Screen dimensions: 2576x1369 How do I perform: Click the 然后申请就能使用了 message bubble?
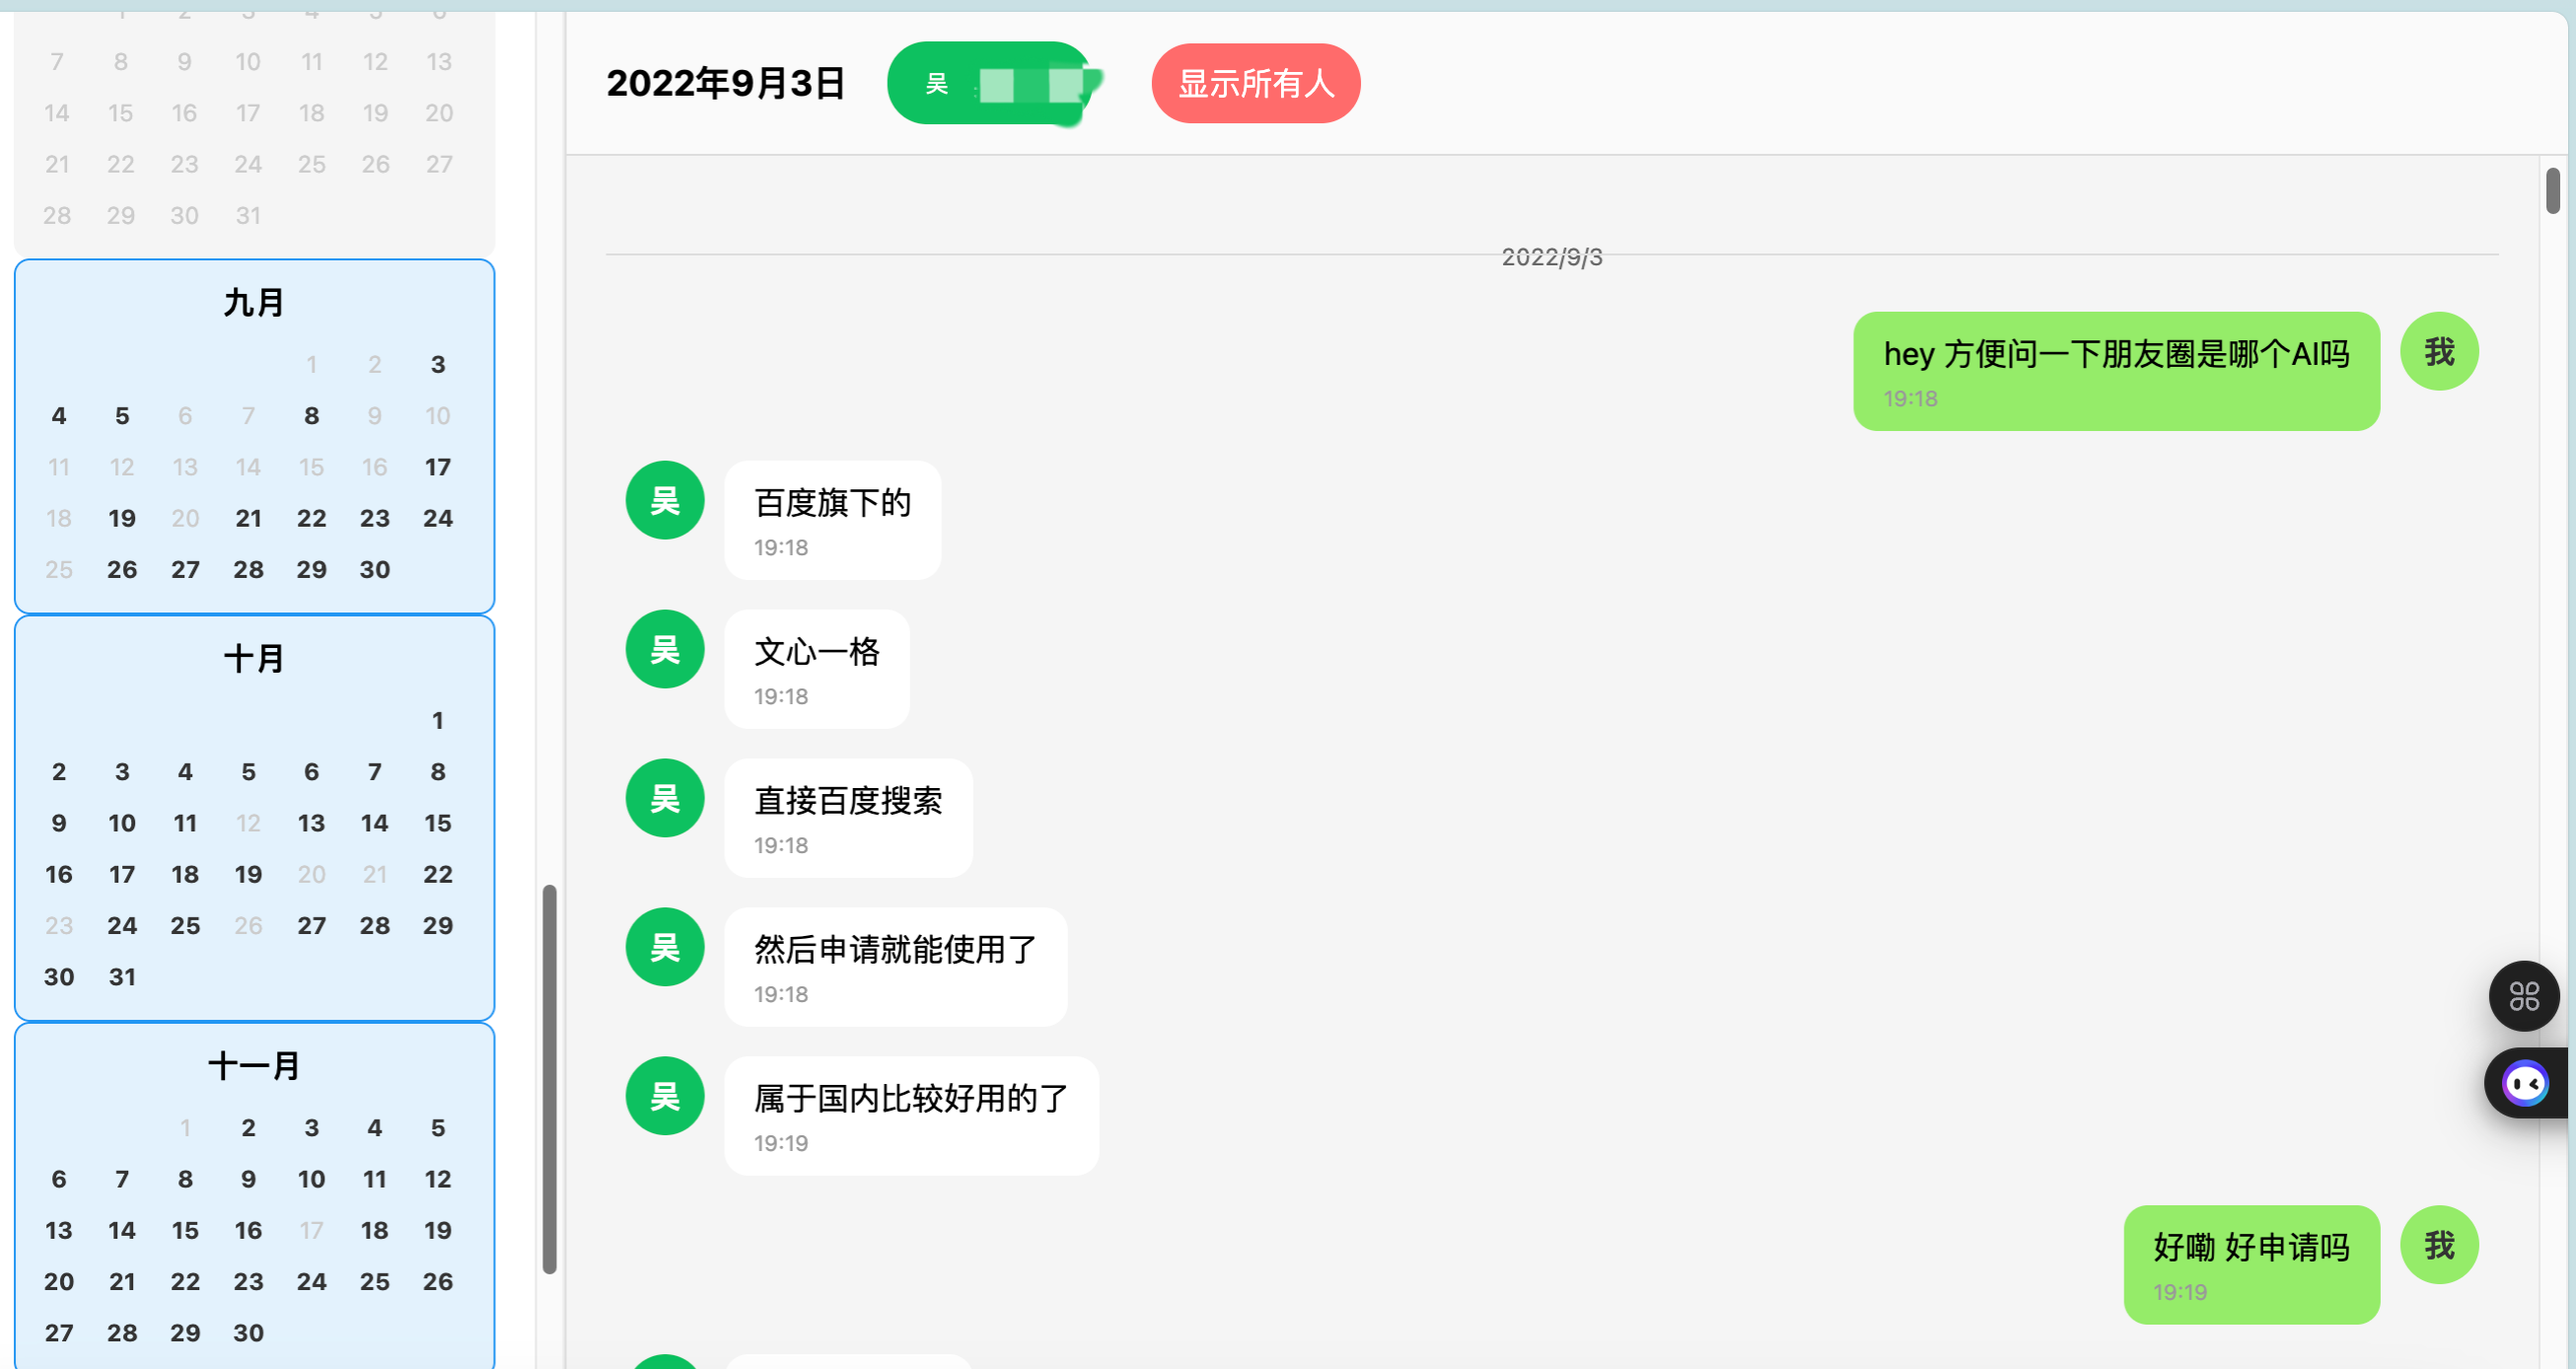point(896,967)
